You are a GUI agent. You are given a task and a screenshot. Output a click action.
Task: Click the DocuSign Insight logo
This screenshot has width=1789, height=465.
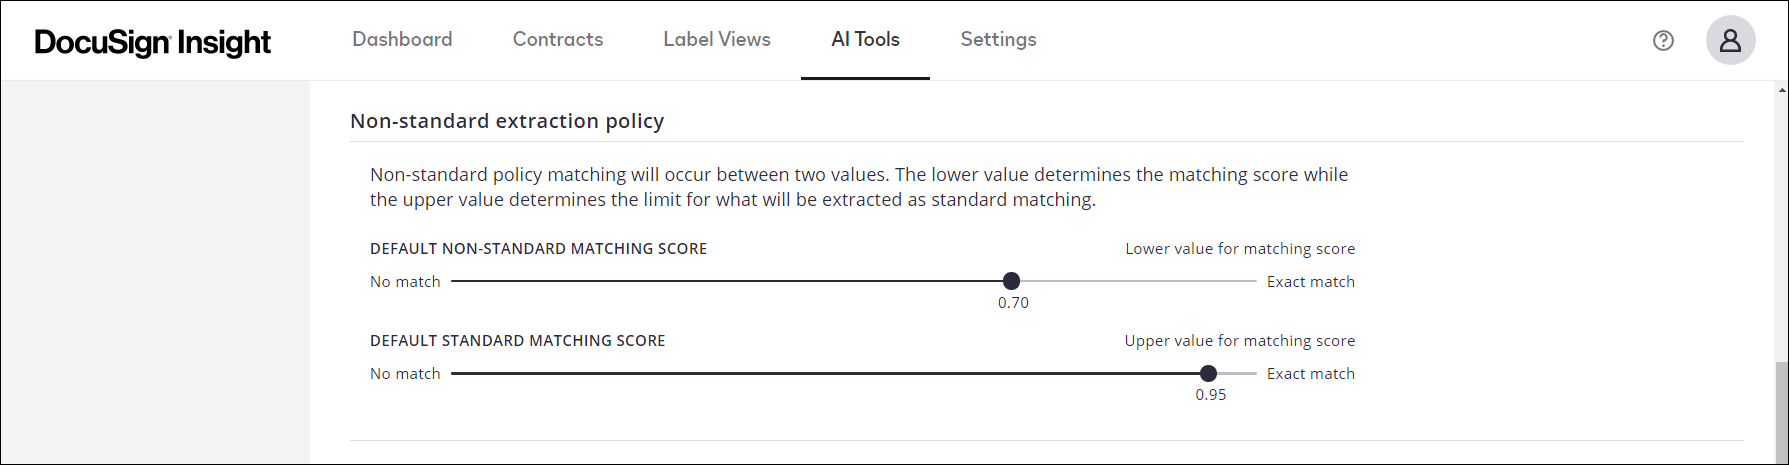(x=153, y=42)
